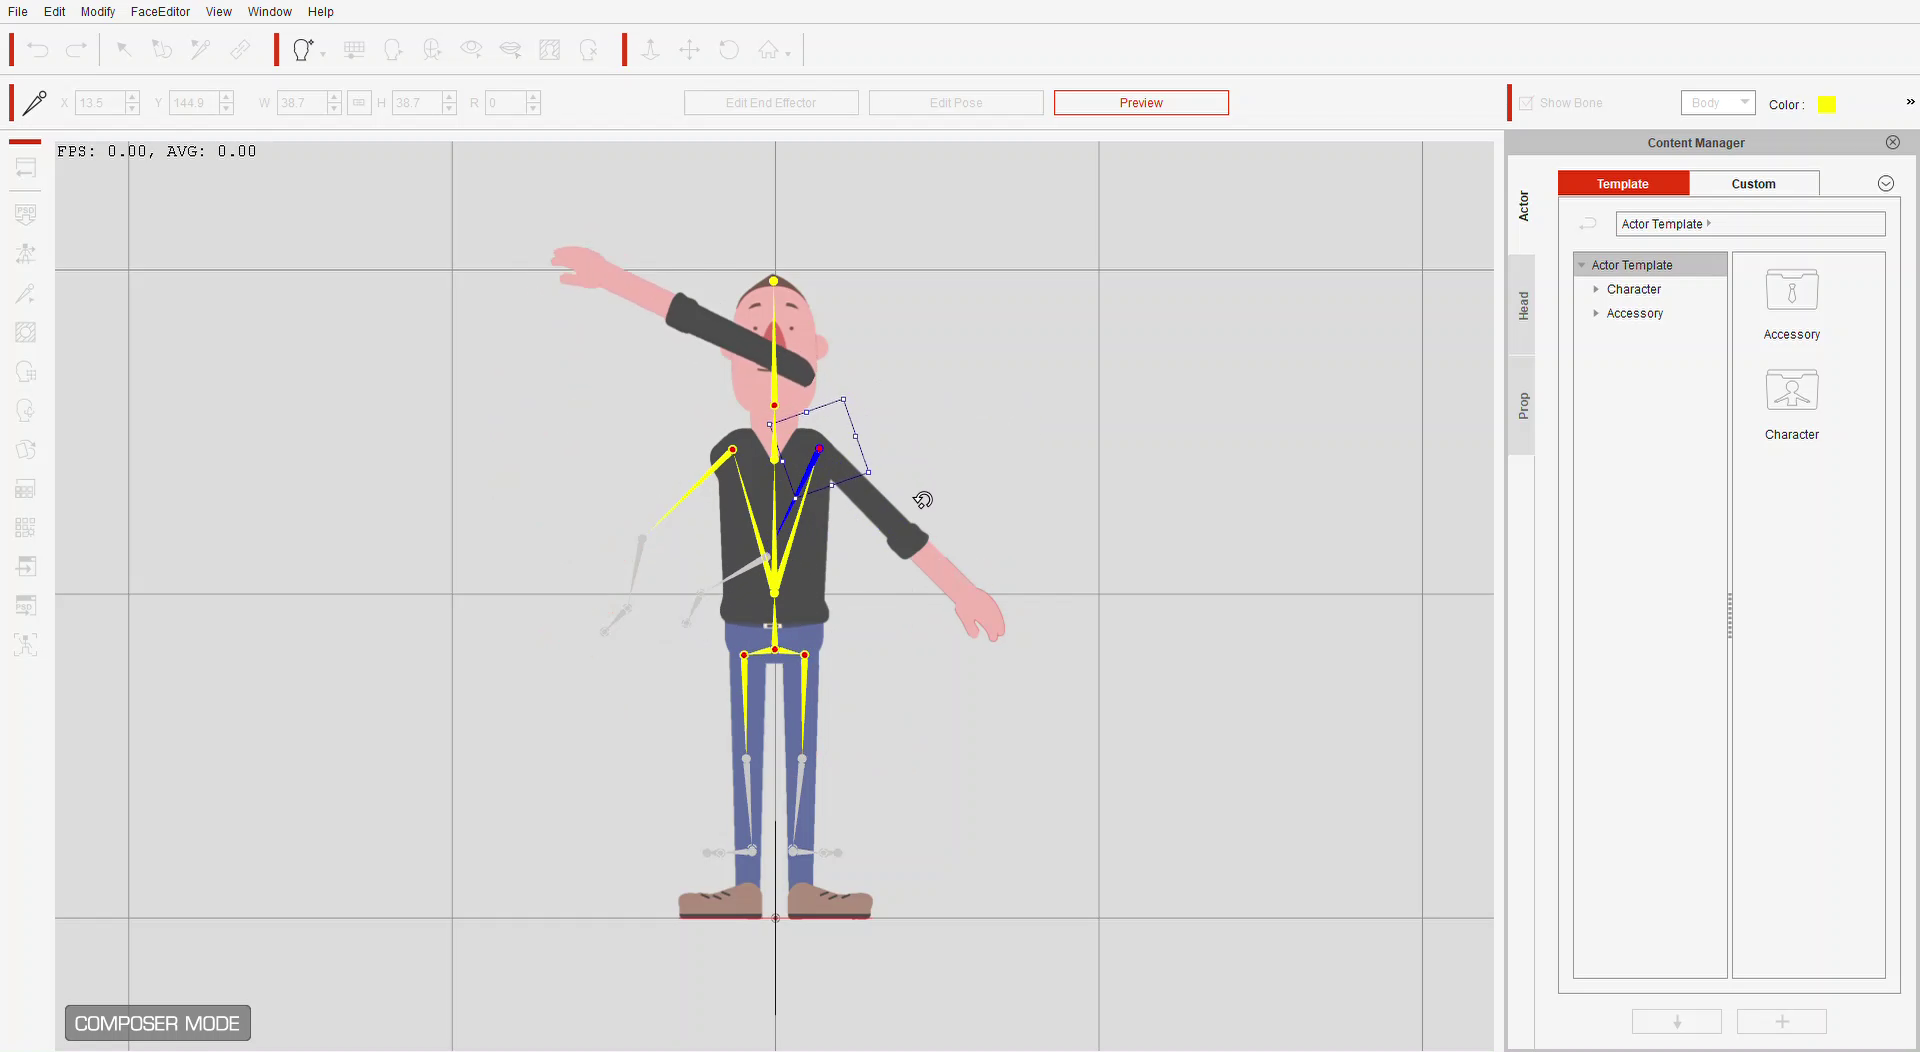Collapse the Actor Template tree node
This screenshot has height=1052, width=1920.
pos(1582,265)
